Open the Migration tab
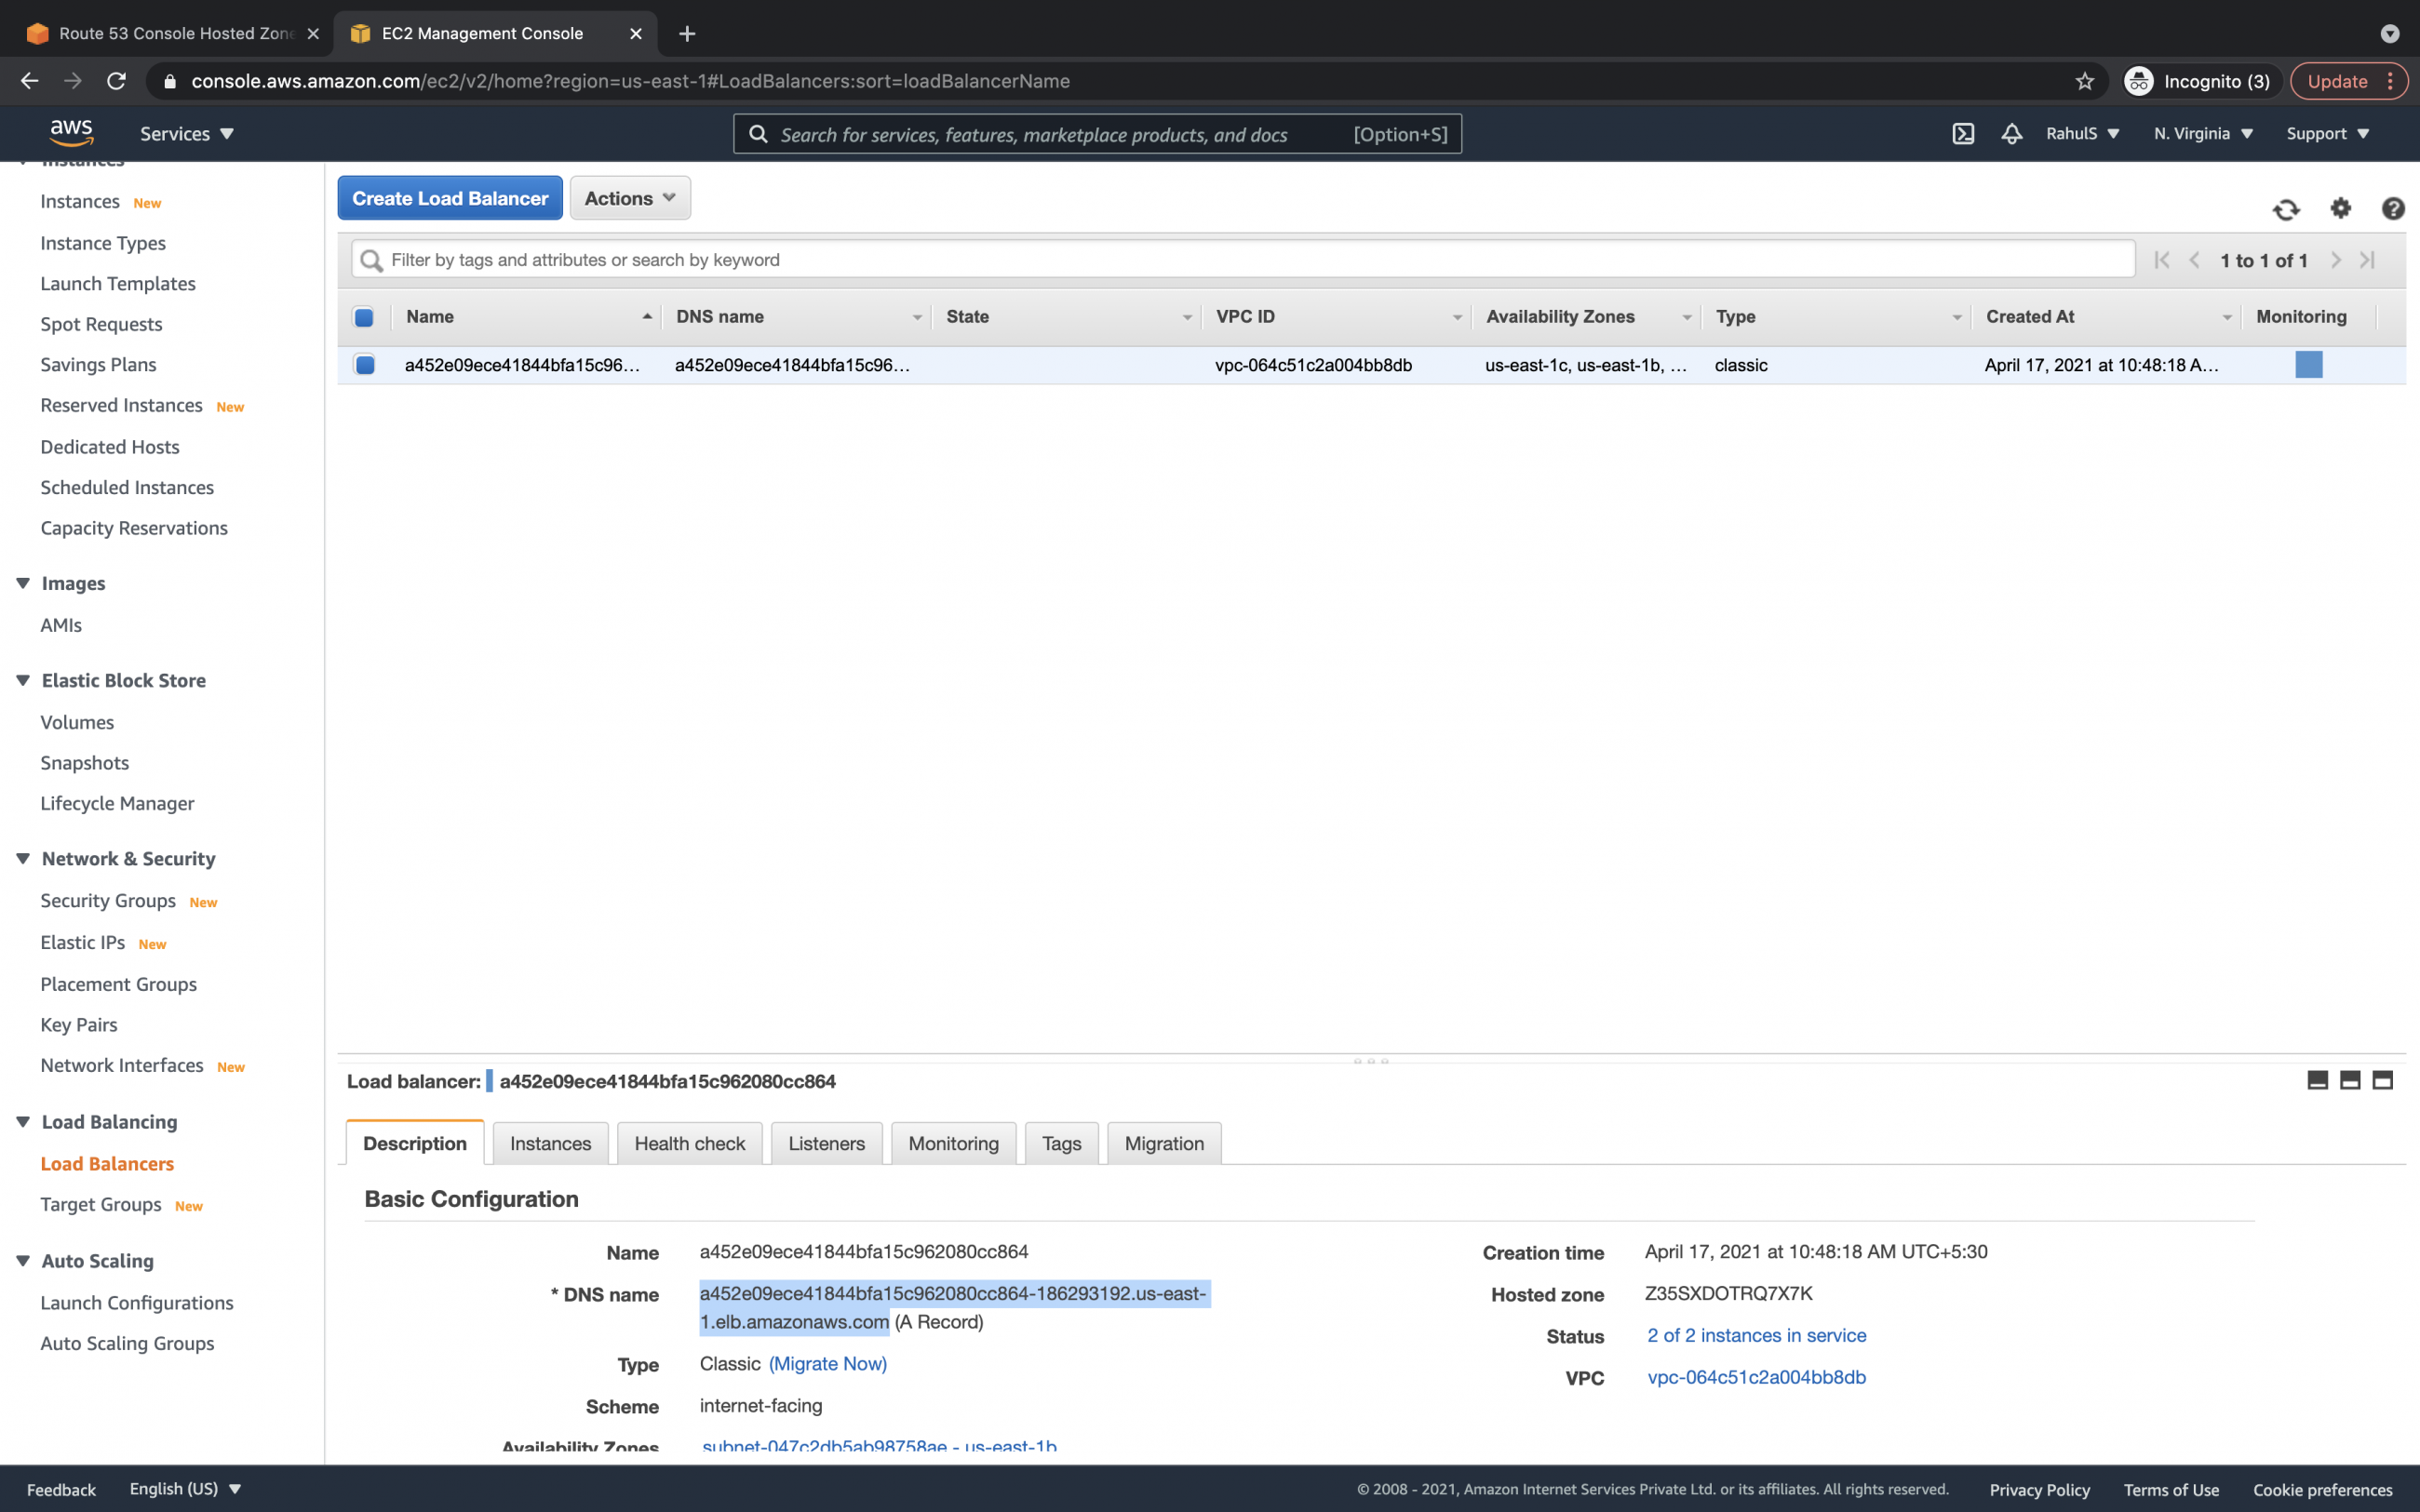Screen dimensions: 2420x1512 point(1163,1143)
